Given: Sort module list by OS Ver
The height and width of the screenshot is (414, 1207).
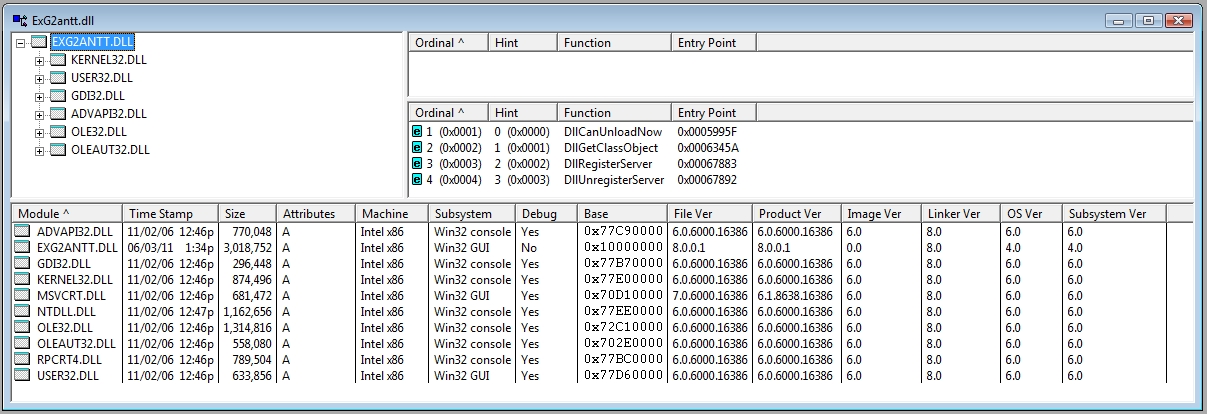Looking at the screenshot, I should (x=1031, y=214).
